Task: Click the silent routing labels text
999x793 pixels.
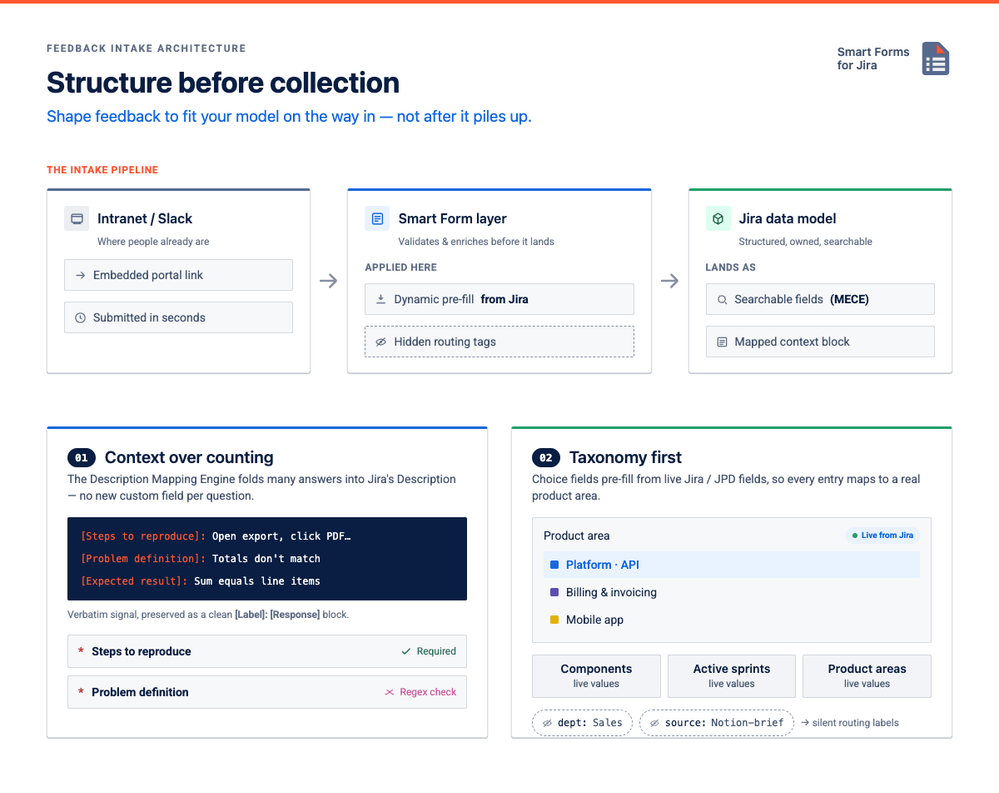Action: (x=855, y=723)
